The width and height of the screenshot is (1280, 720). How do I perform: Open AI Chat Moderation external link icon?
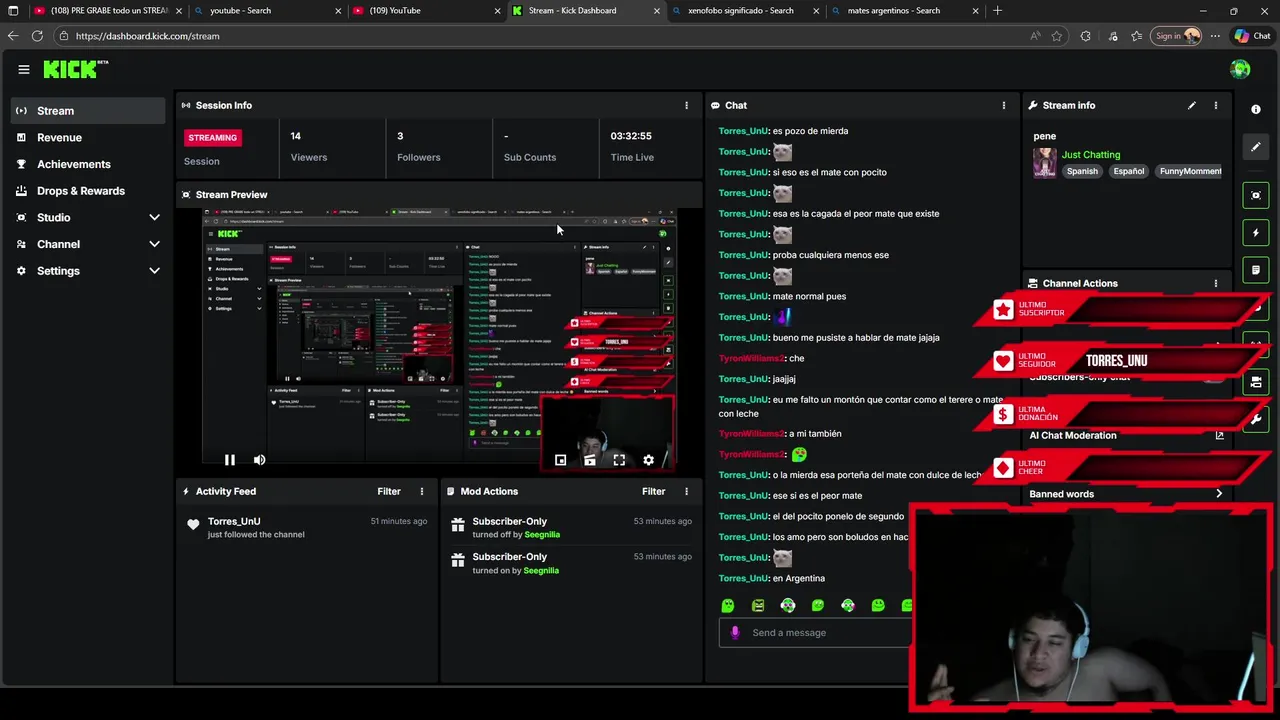coord(1219,435)
